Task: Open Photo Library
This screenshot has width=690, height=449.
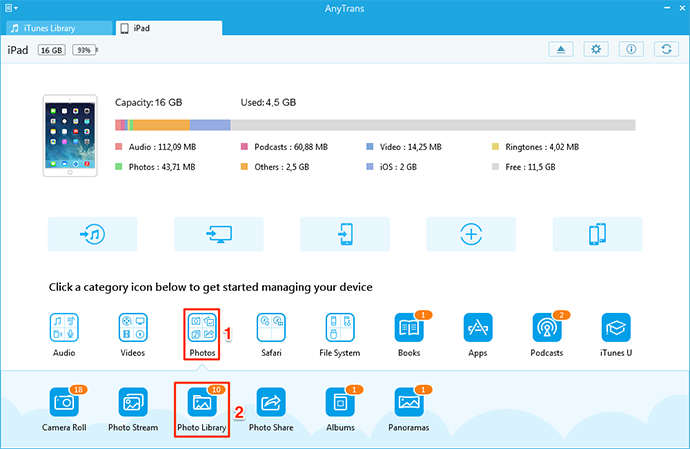Action: [202, 402]
